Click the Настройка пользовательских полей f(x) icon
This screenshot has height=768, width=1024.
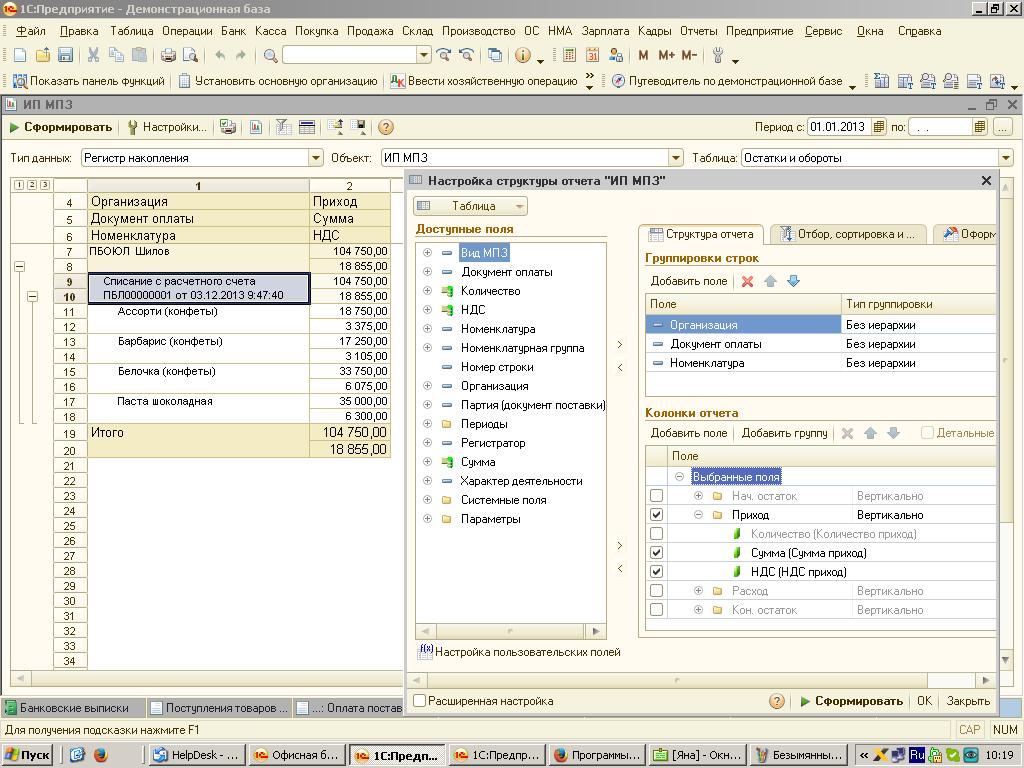(x=426, y=651)
